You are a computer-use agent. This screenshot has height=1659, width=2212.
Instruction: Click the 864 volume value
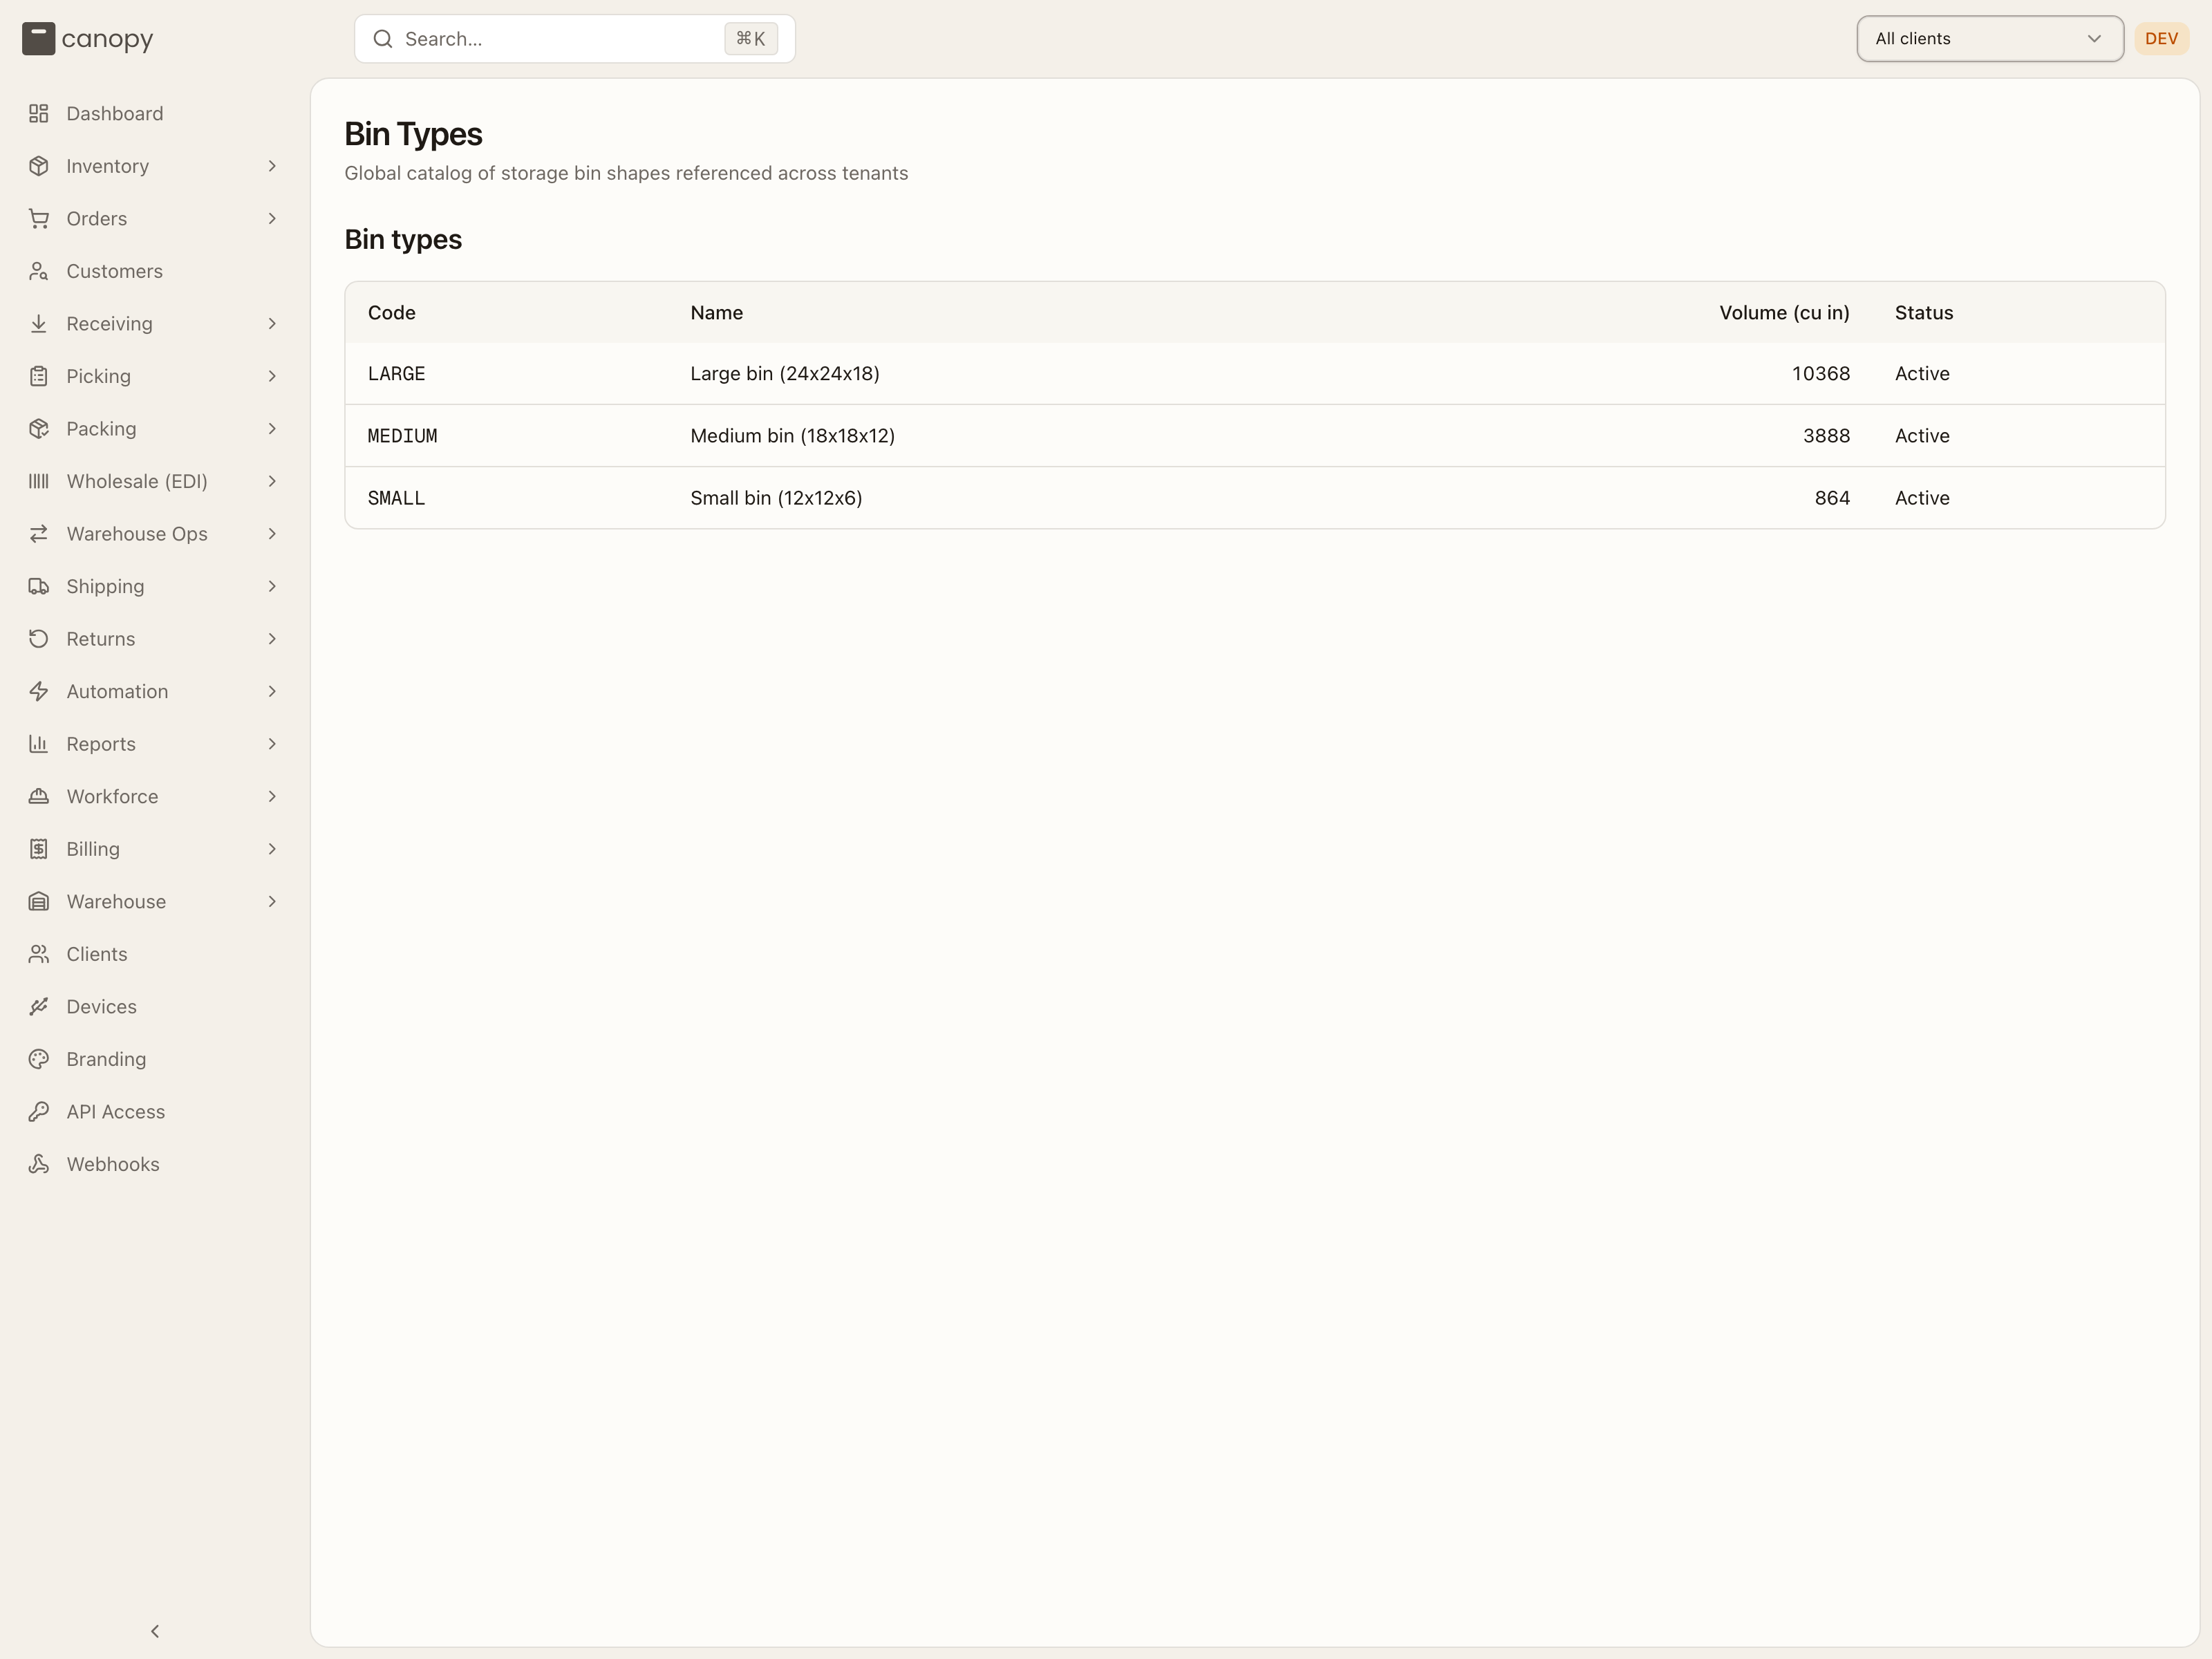(x=1832, y=498)
